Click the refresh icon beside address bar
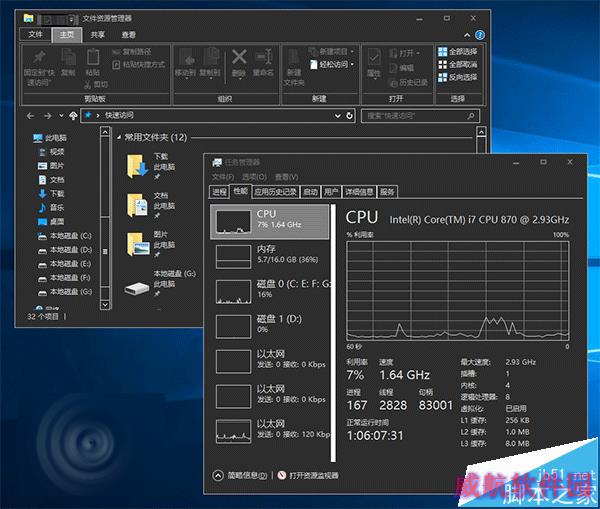Viewport: 600px width, 509px height. pos(349,116)
